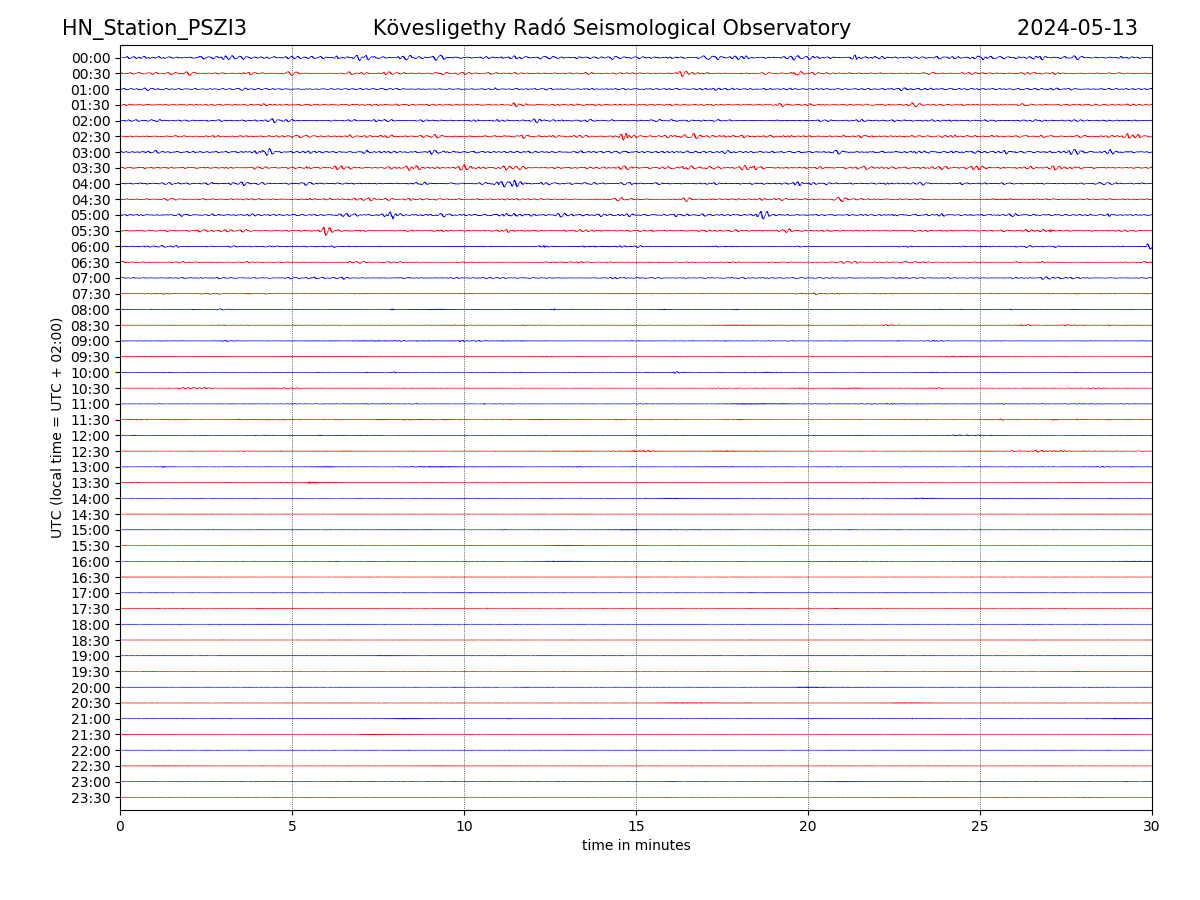Click the "time in minutes" axis label
This screenshot has height=900, width=1200.
tap(636, 846)
